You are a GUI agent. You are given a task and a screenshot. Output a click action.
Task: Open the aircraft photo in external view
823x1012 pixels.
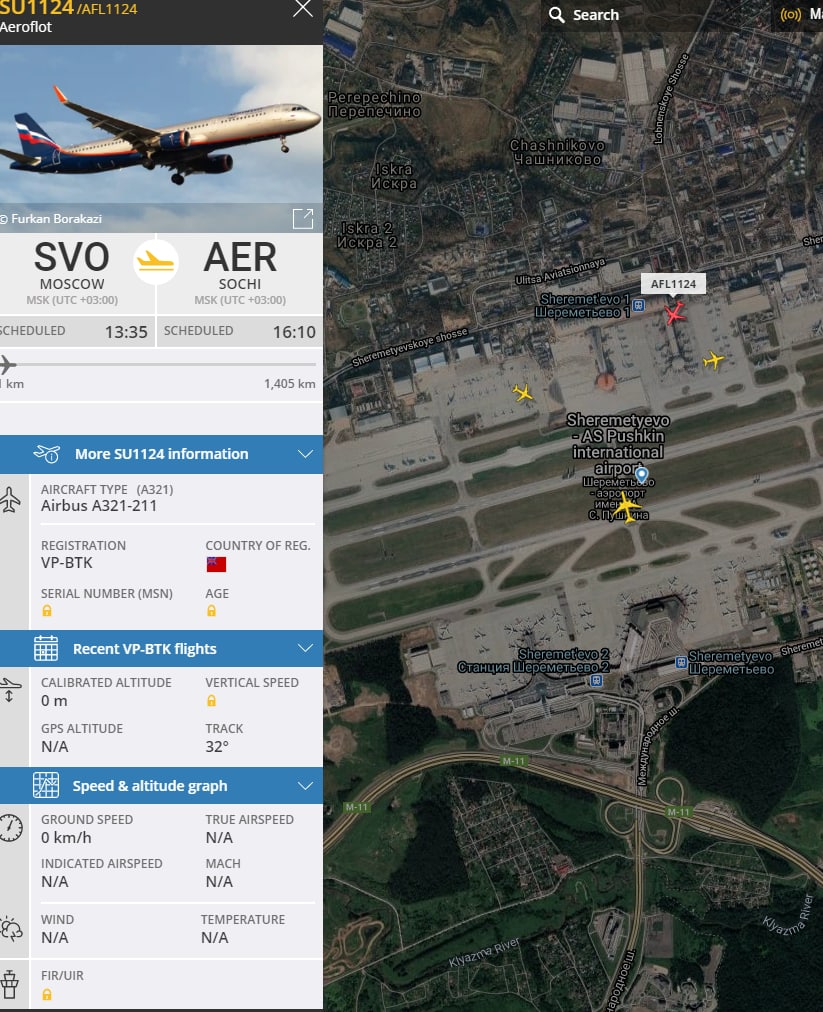[x=303, y=219]
